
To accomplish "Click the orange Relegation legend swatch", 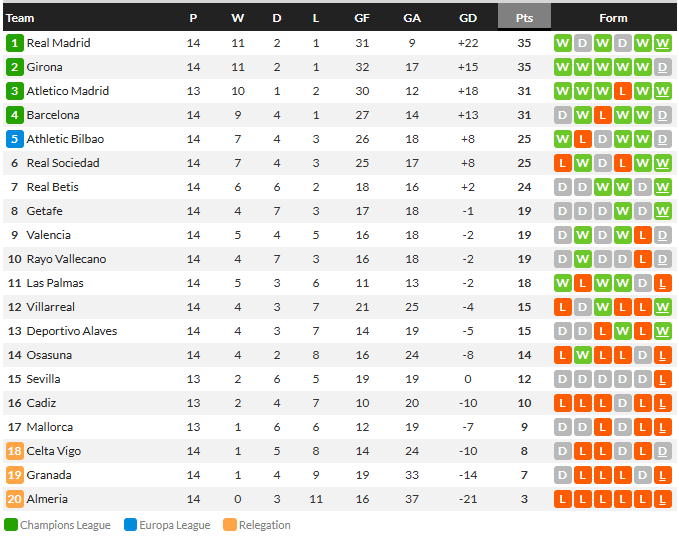I will pos(230,525).
